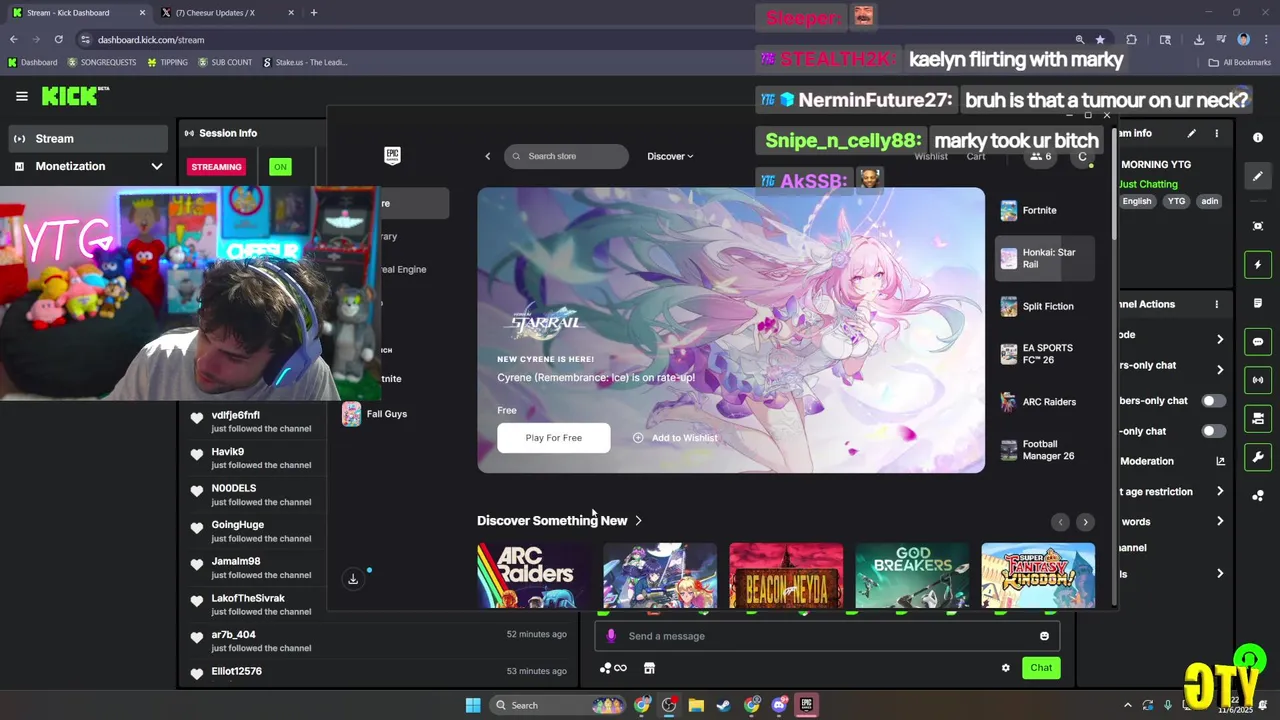Click the Epic Games logo
Screen dimensions: 1280x720
[x=392, y=155]
